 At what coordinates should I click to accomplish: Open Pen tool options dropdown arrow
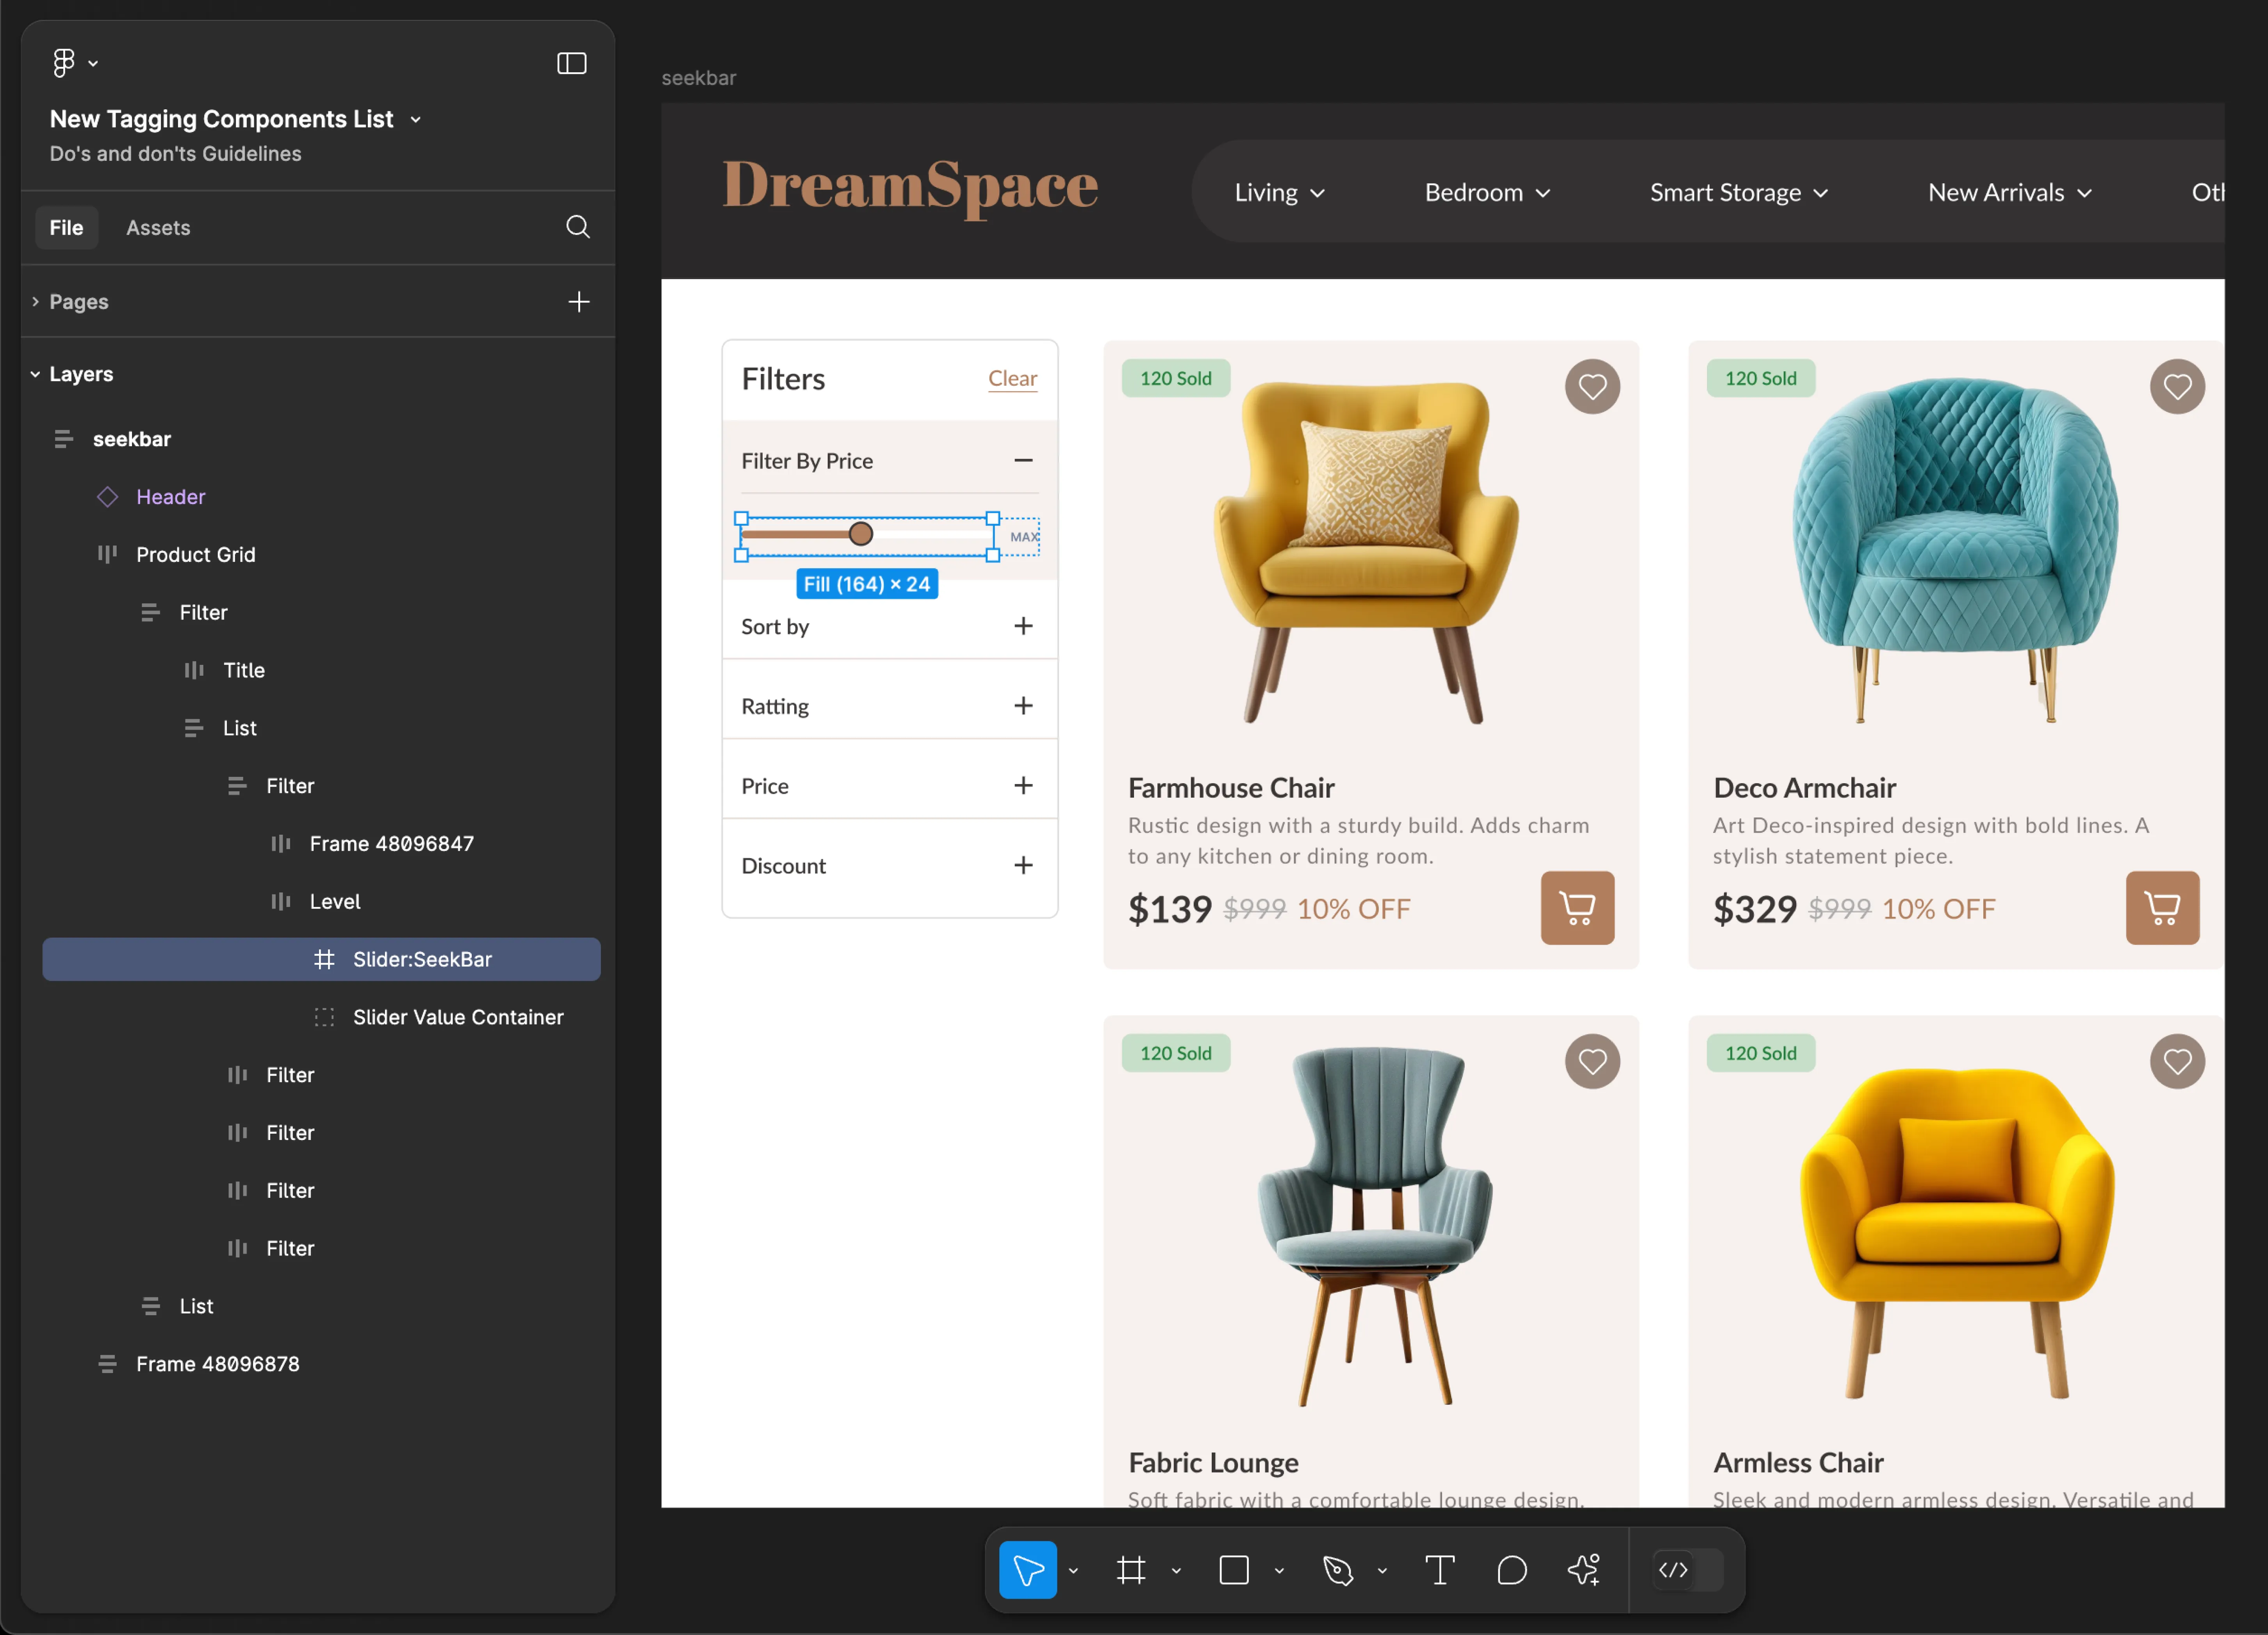[x=1382, y=1570]
